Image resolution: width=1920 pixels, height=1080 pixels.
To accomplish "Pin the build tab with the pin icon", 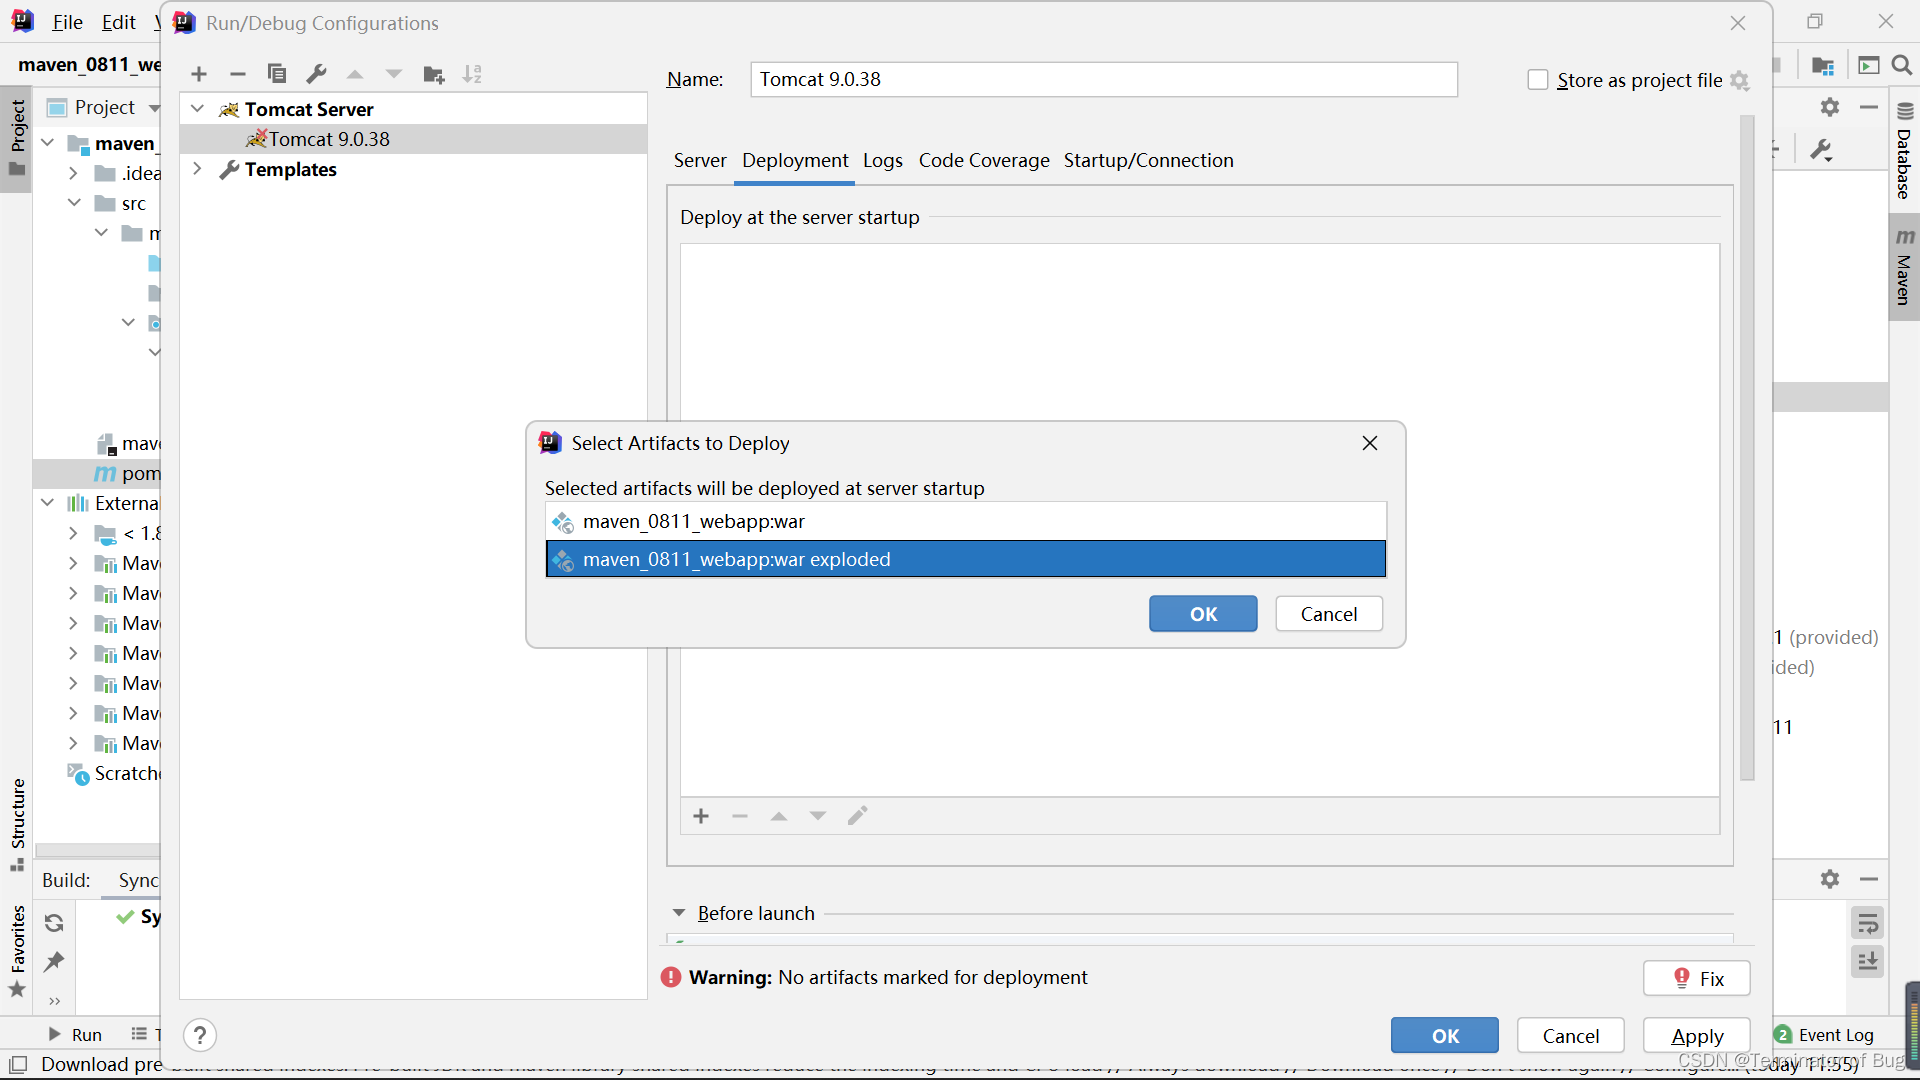I will coord(54,961).
